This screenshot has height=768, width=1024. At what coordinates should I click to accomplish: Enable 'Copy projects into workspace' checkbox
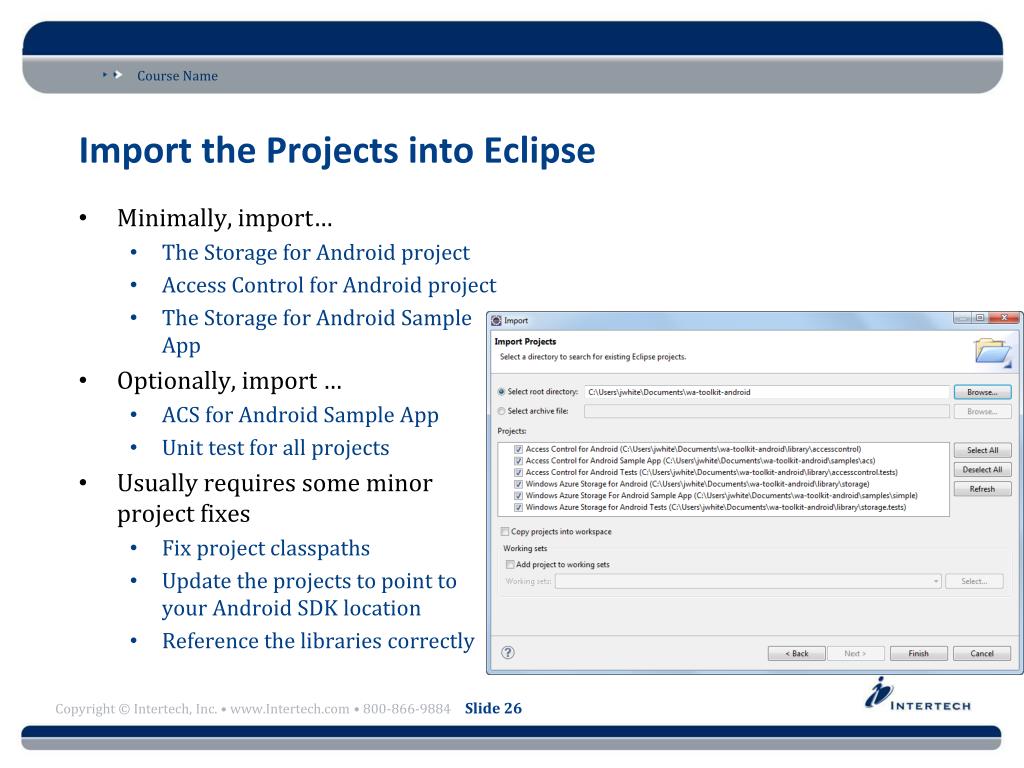[x=505, y=532]
